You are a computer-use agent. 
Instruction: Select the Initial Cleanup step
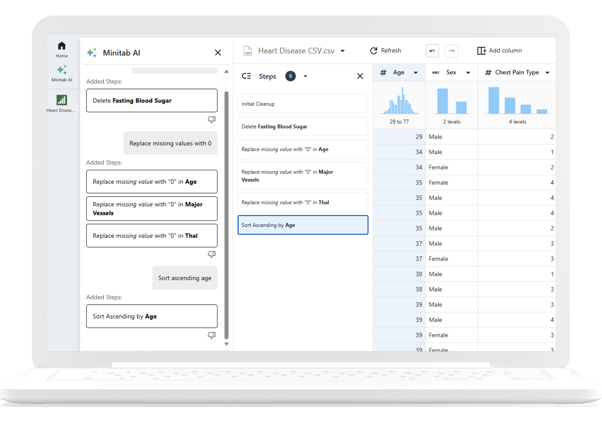303,104
